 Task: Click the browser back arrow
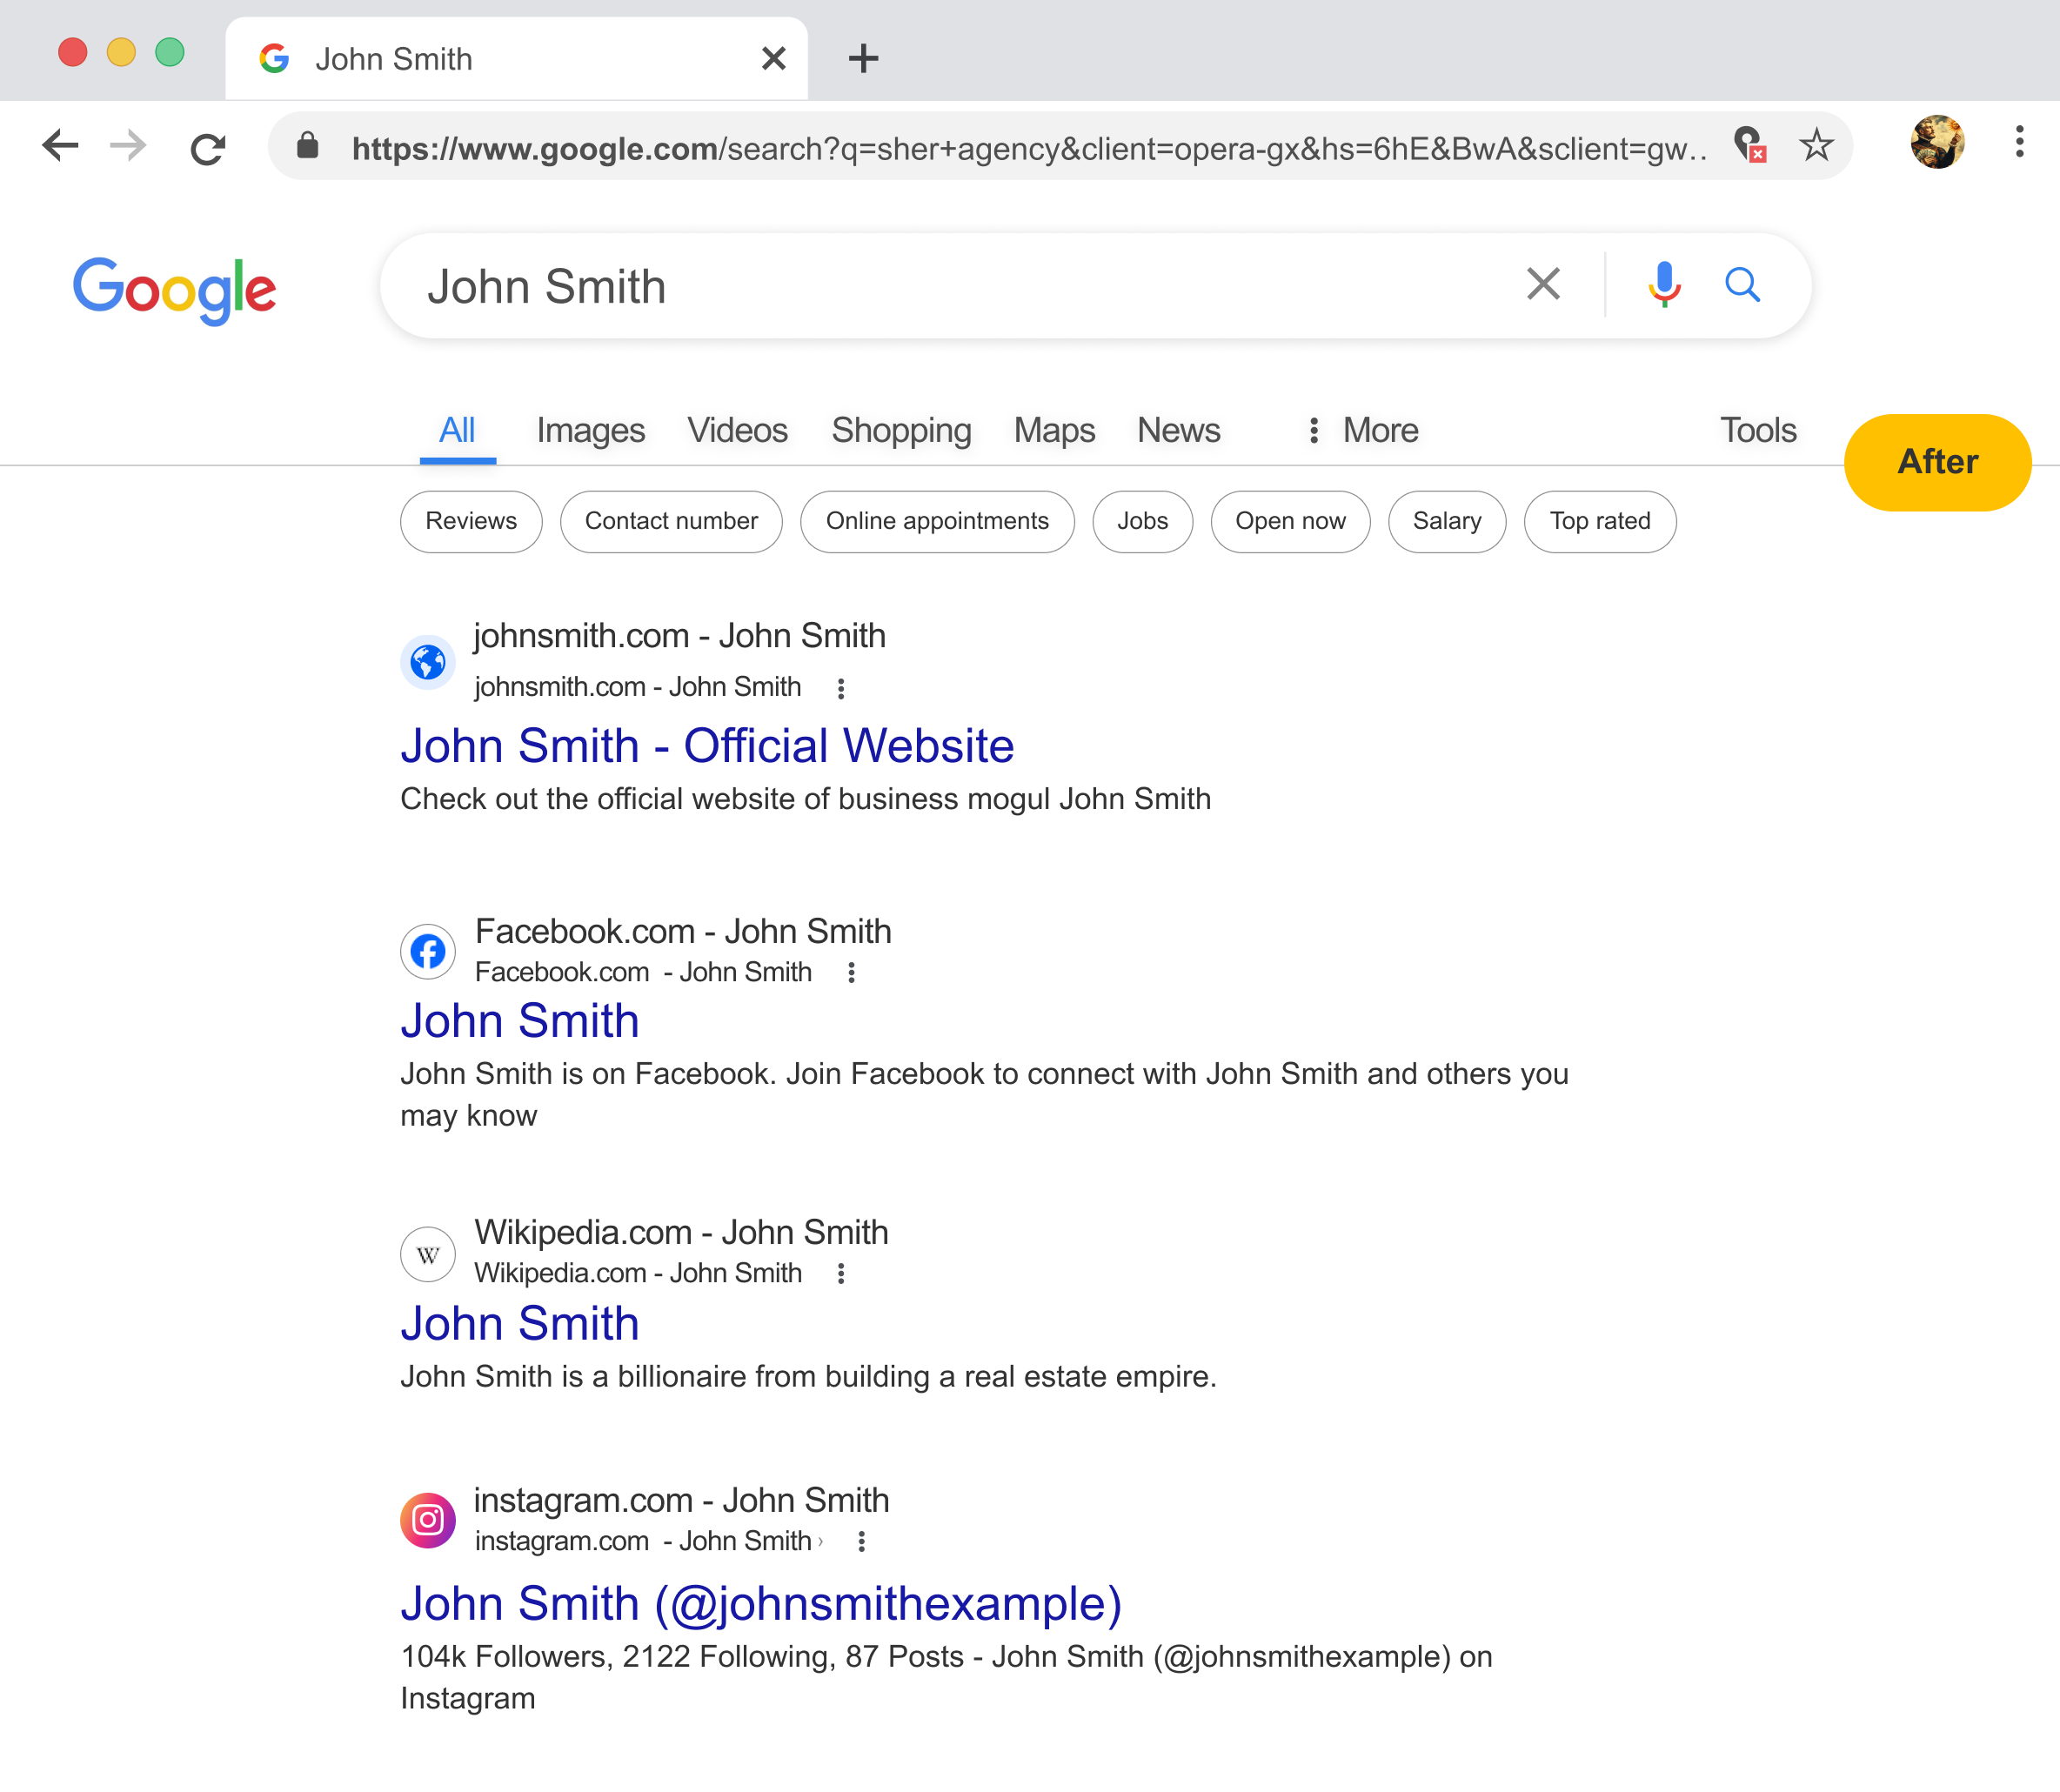click(x=61, y=146)
